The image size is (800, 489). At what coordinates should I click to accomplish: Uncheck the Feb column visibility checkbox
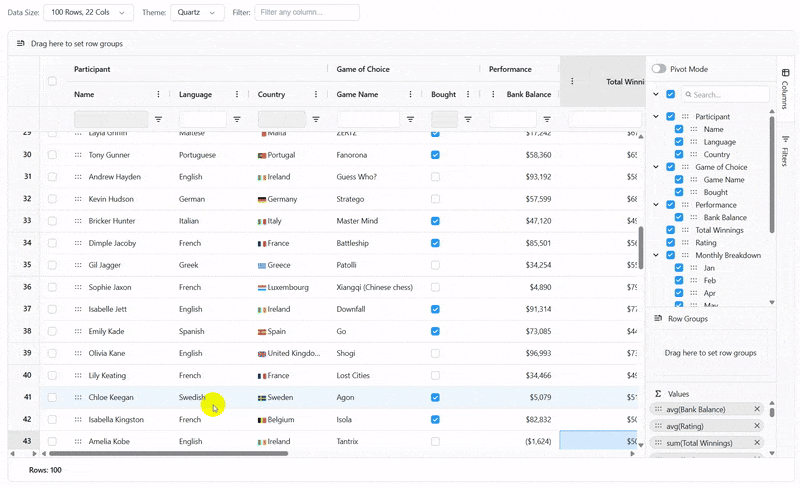(x=679, y=280)
